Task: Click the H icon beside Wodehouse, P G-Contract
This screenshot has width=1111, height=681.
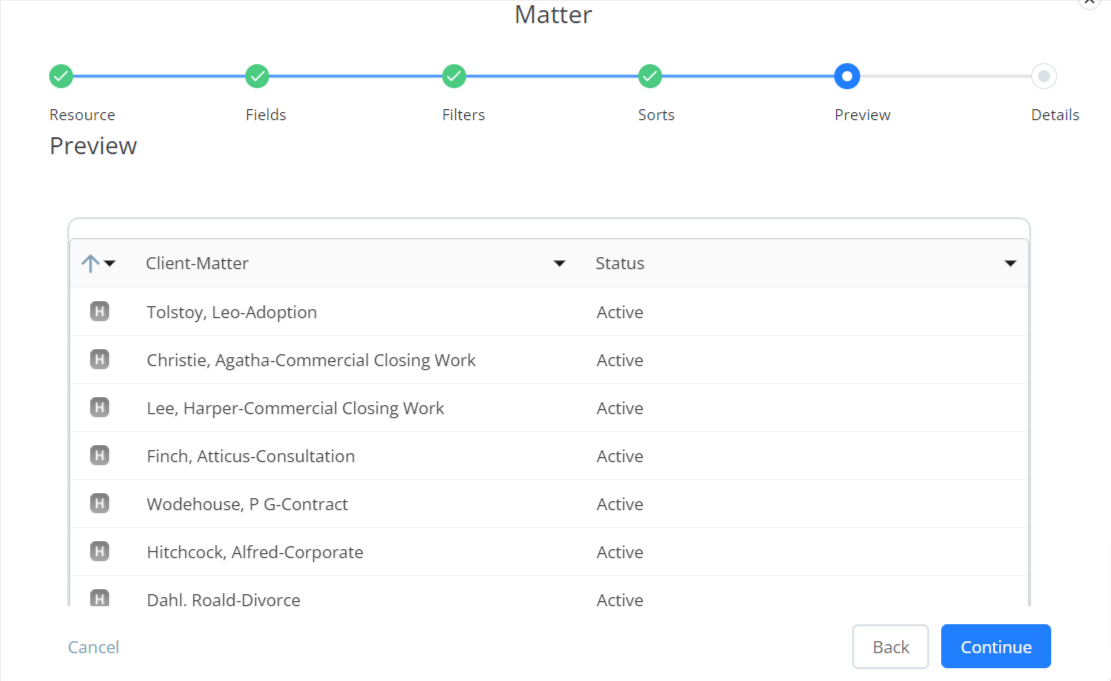Action: point(100,504)
